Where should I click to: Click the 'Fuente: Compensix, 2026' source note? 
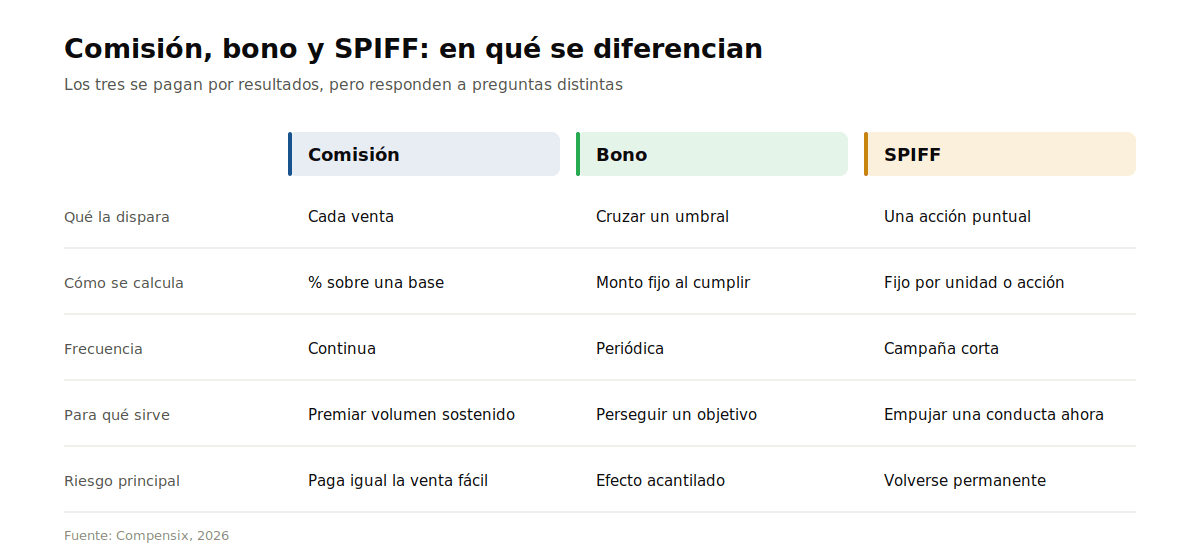point(146,536)
